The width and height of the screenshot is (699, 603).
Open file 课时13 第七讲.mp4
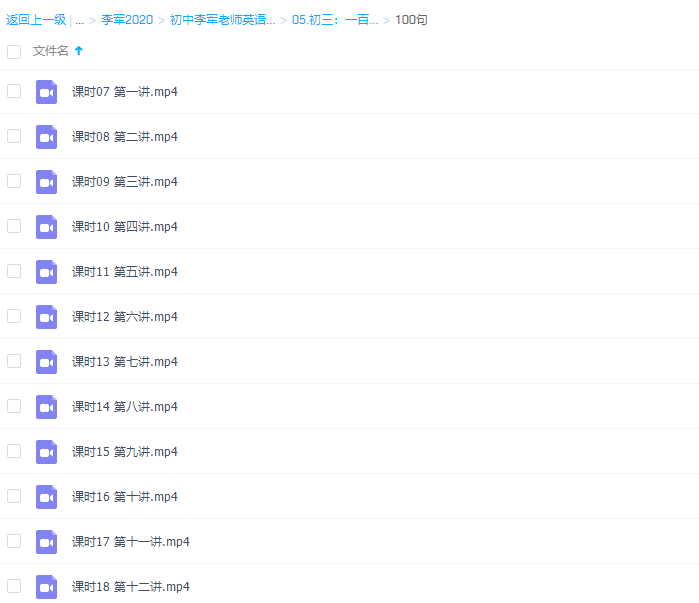[124, 362]
